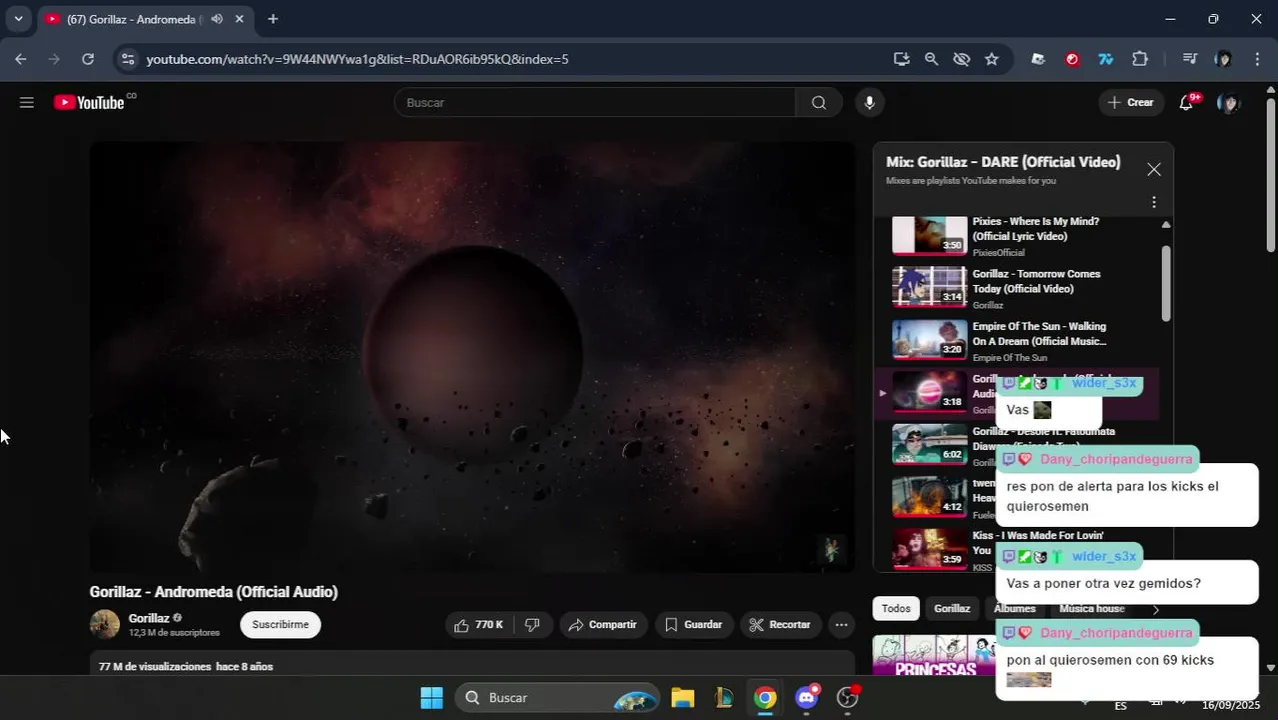The image size is (1278, 720).
Task: Open Gorillaz channel name link
Action: point(149,618)
